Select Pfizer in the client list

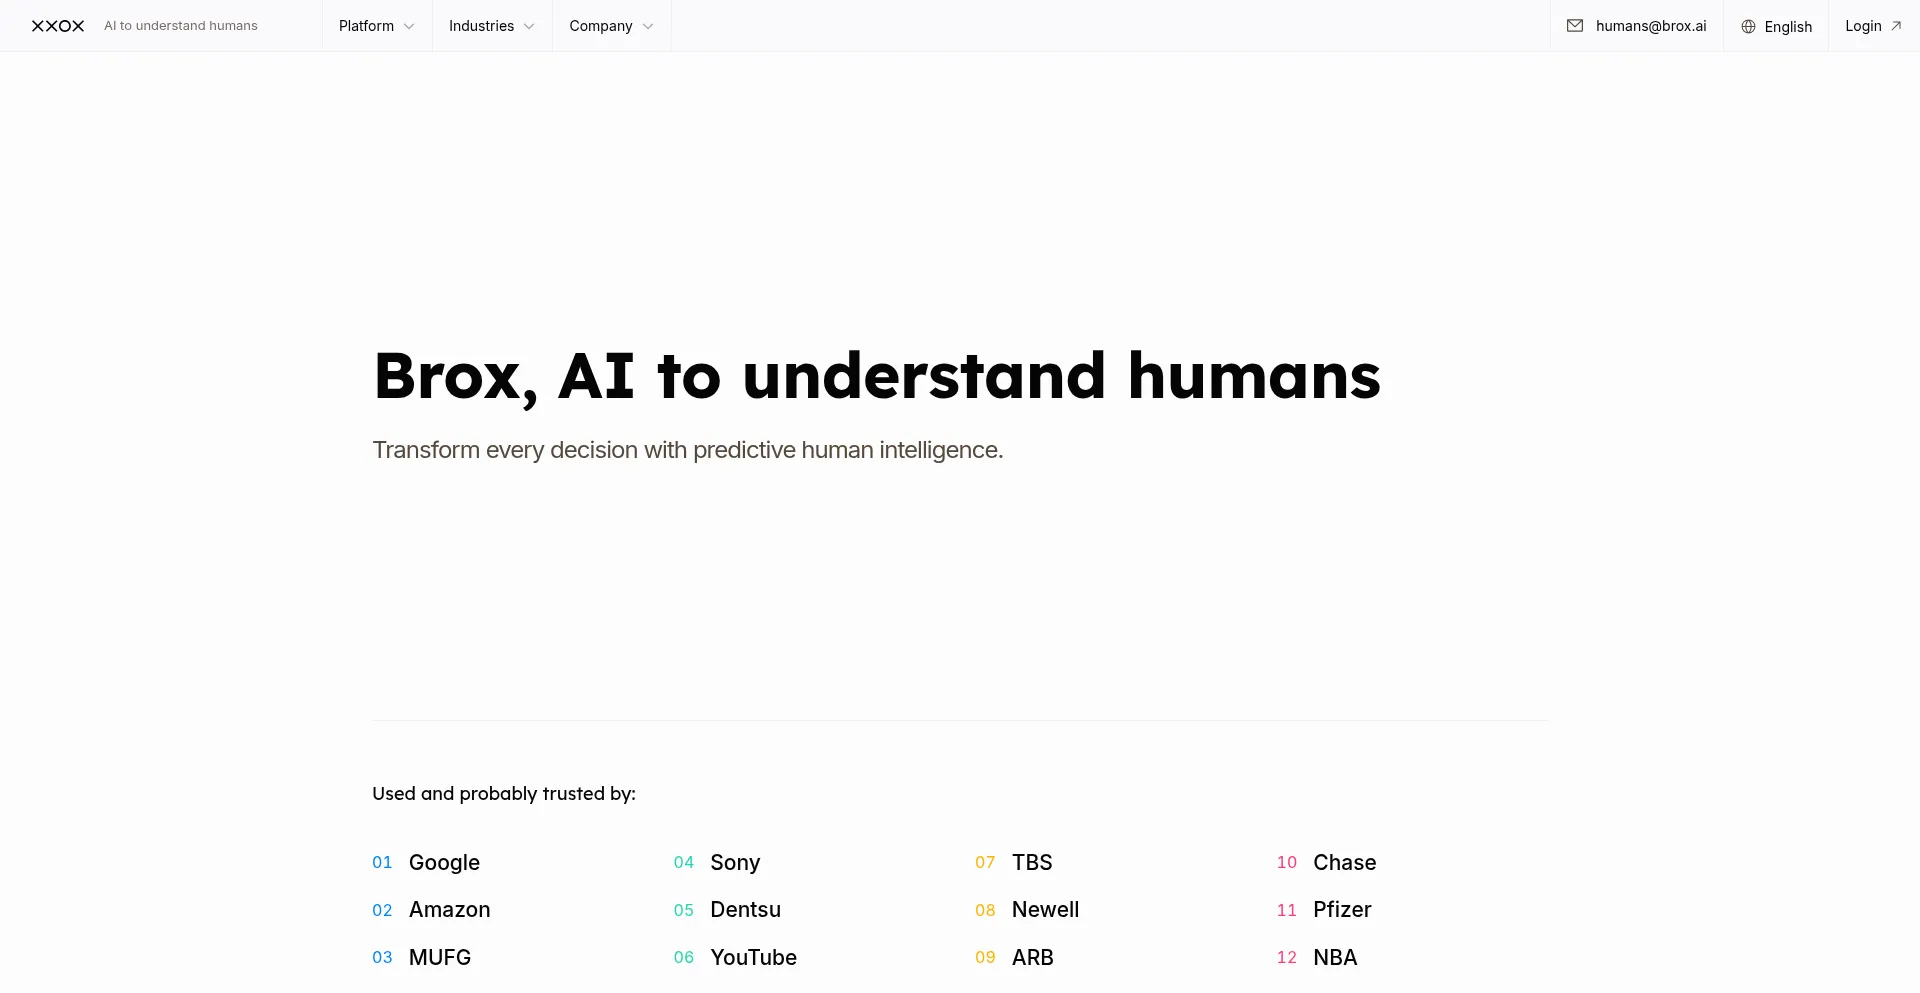pos(1342,910)
